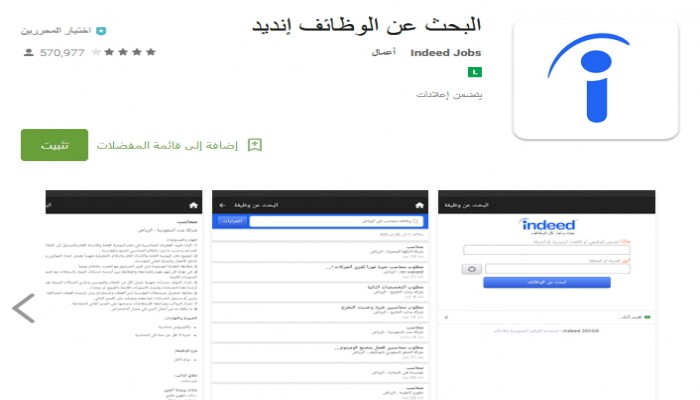The image size is (700, 400).
Task: Click the Indeed app icon
Action: pyautogui.click(x=596, y=79)
